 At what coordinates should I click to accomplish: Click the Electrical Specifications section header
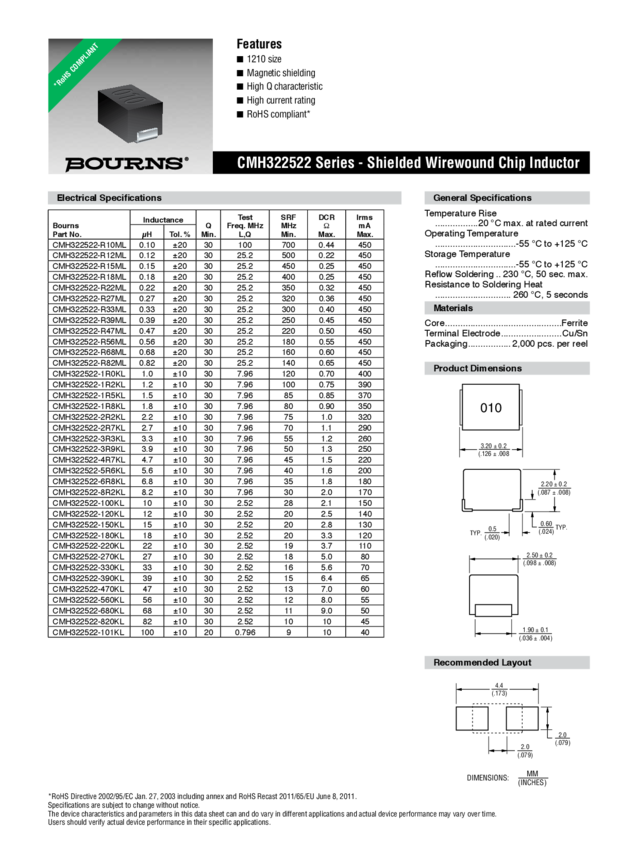(x=224, y=198)
